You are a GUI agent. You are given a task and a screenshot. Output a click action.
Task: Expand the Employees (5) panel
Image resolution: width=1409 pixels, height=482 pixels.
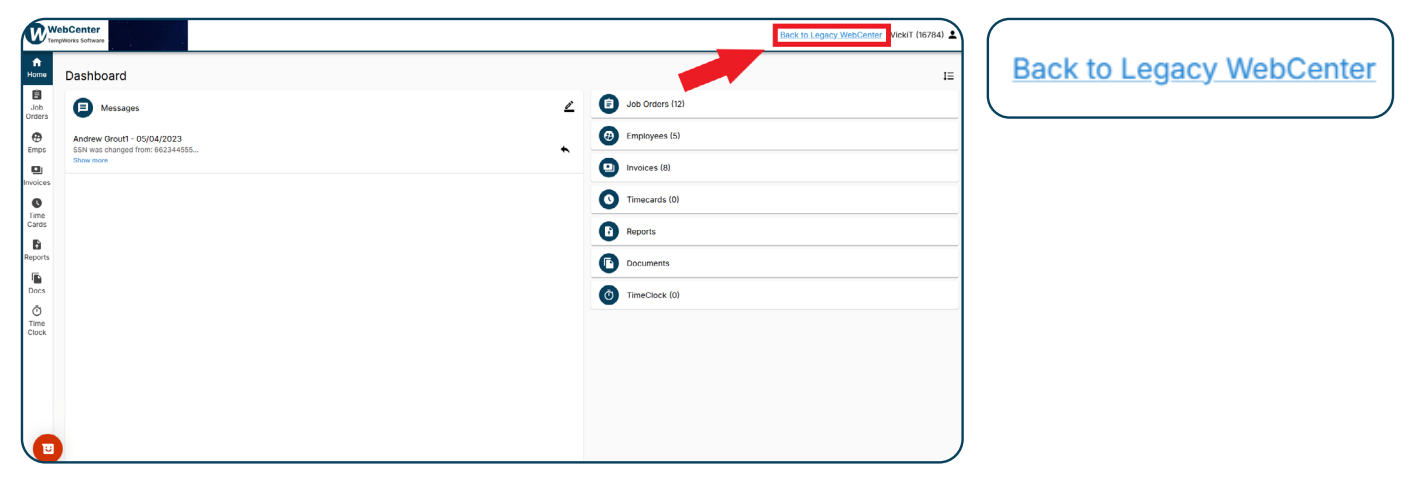pos(775,136)
